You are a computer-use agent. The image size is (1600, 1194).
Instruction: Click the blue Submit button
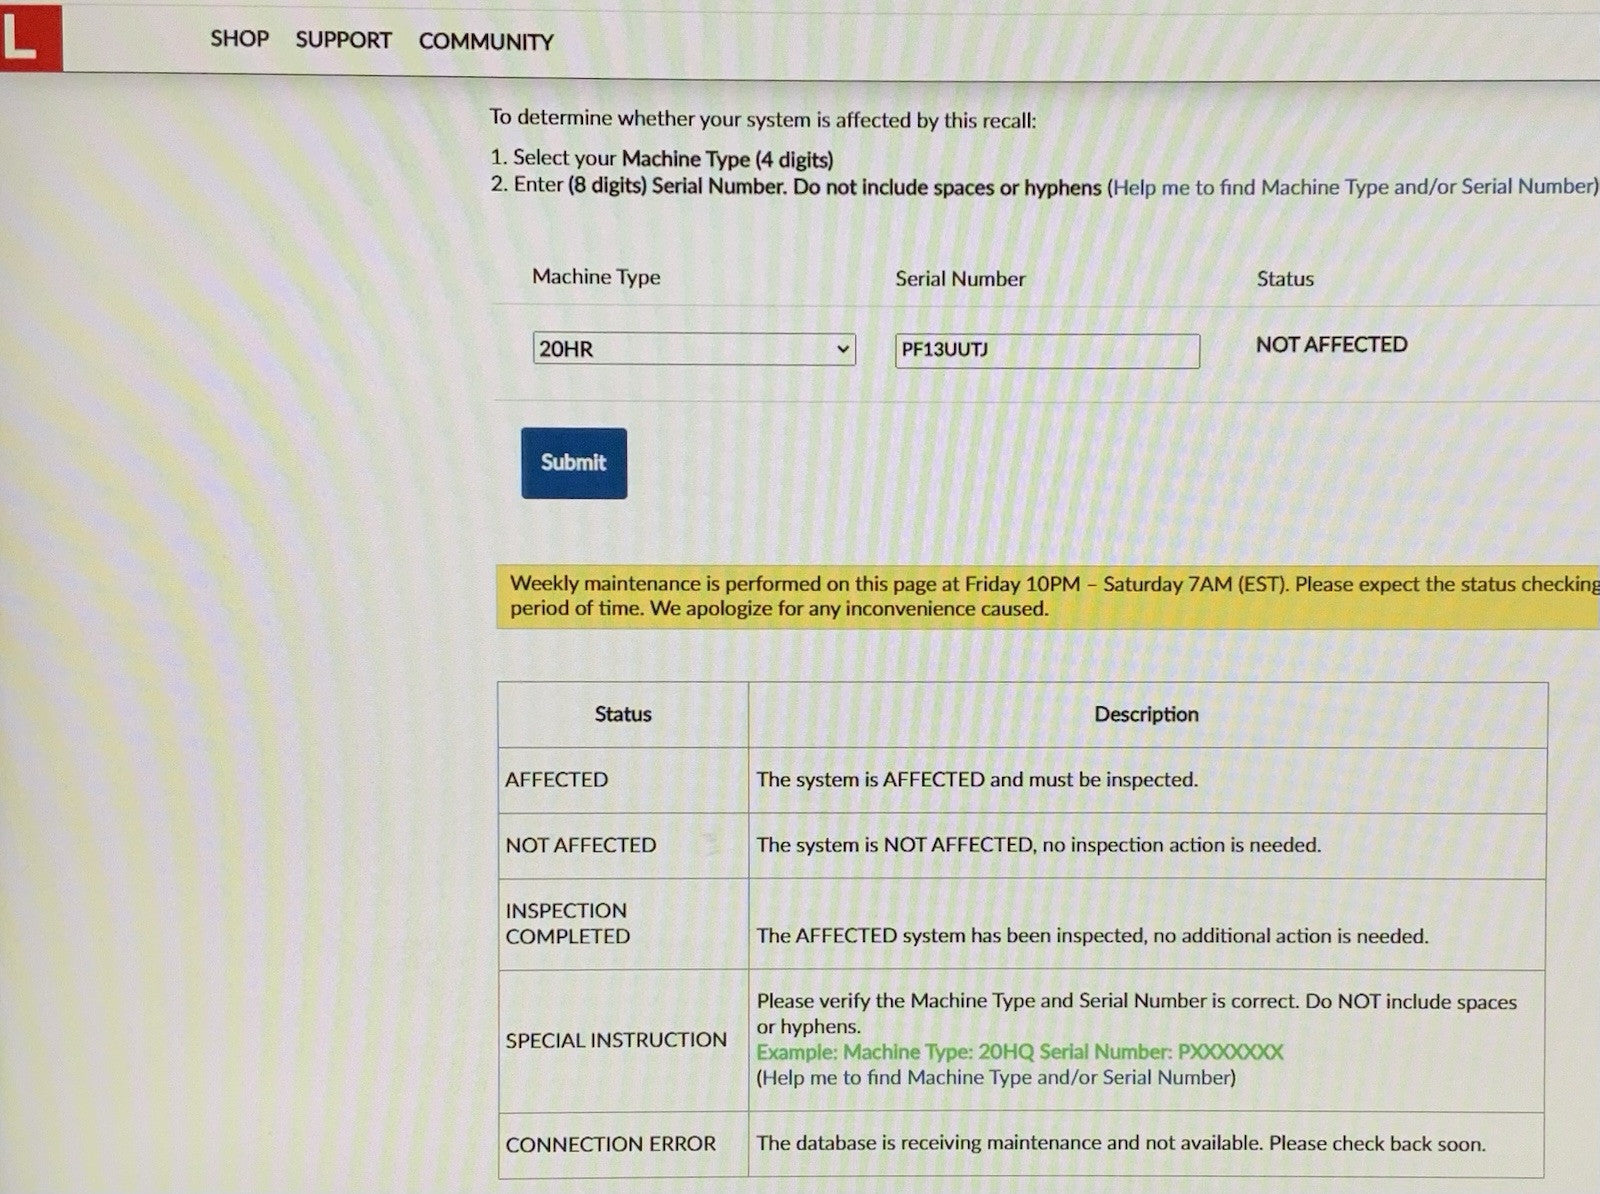pos(574,463)
